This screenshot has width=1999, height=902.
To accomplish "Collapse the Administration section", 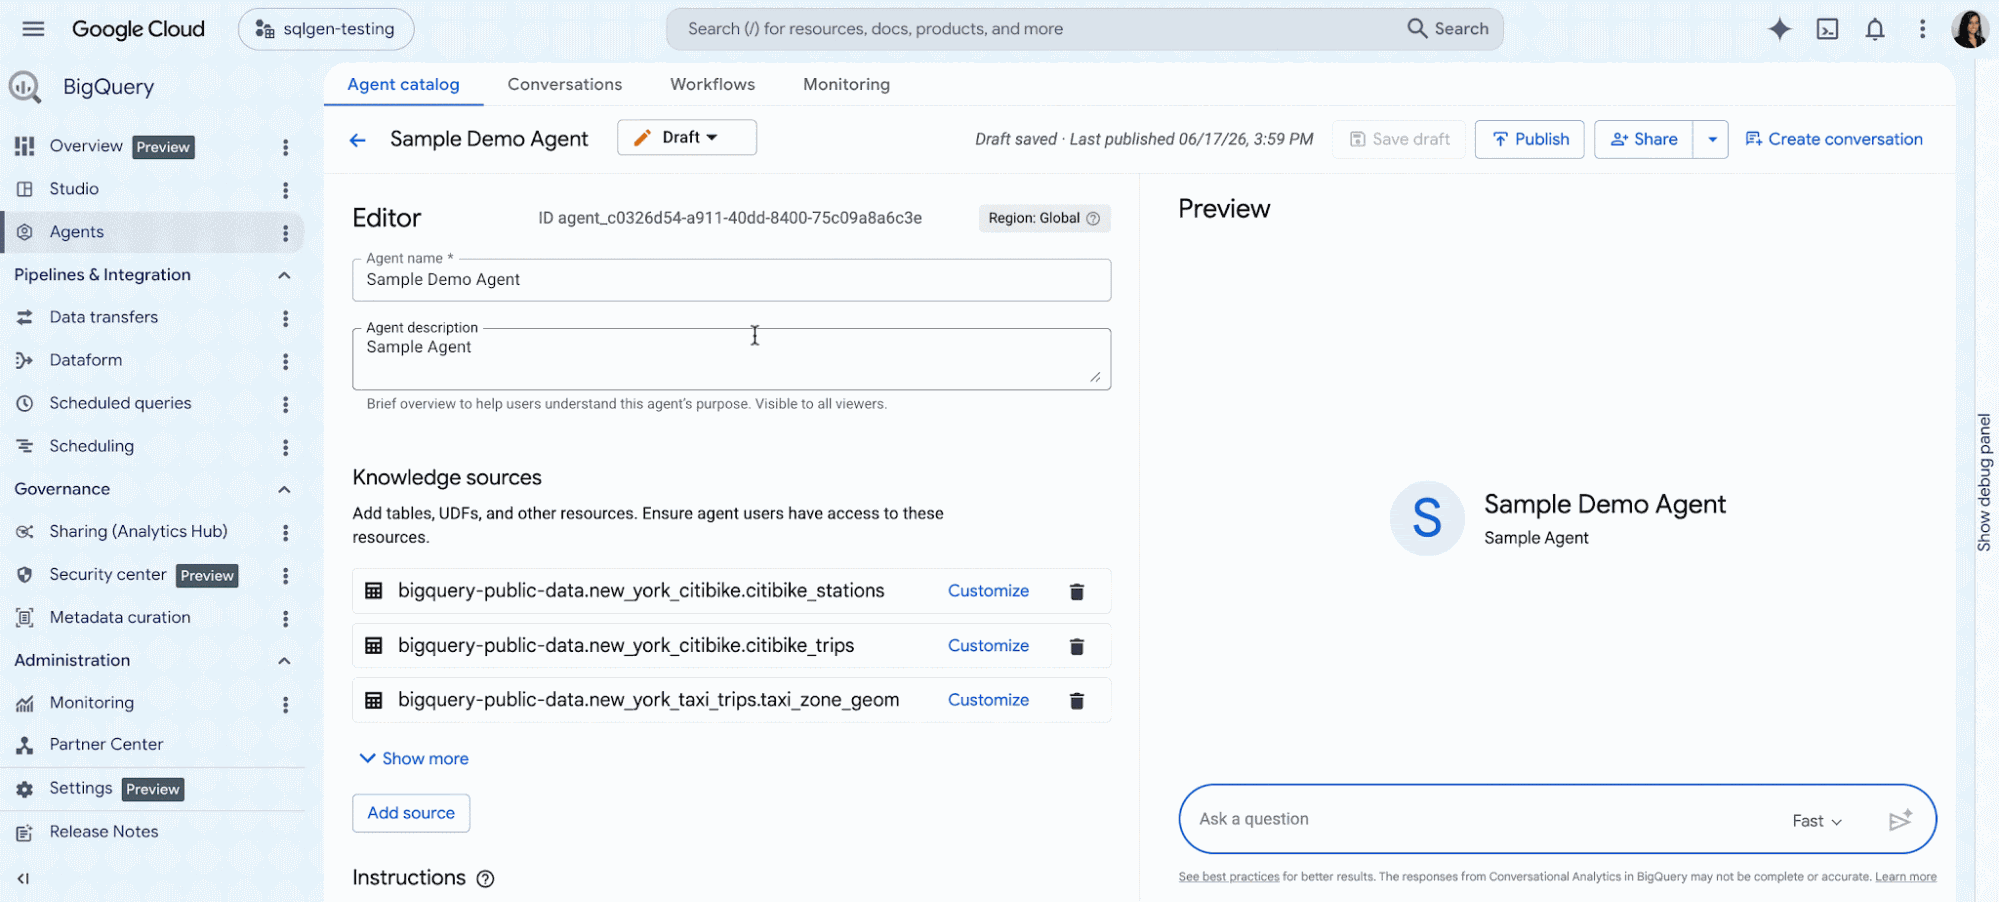I will 284,660.
